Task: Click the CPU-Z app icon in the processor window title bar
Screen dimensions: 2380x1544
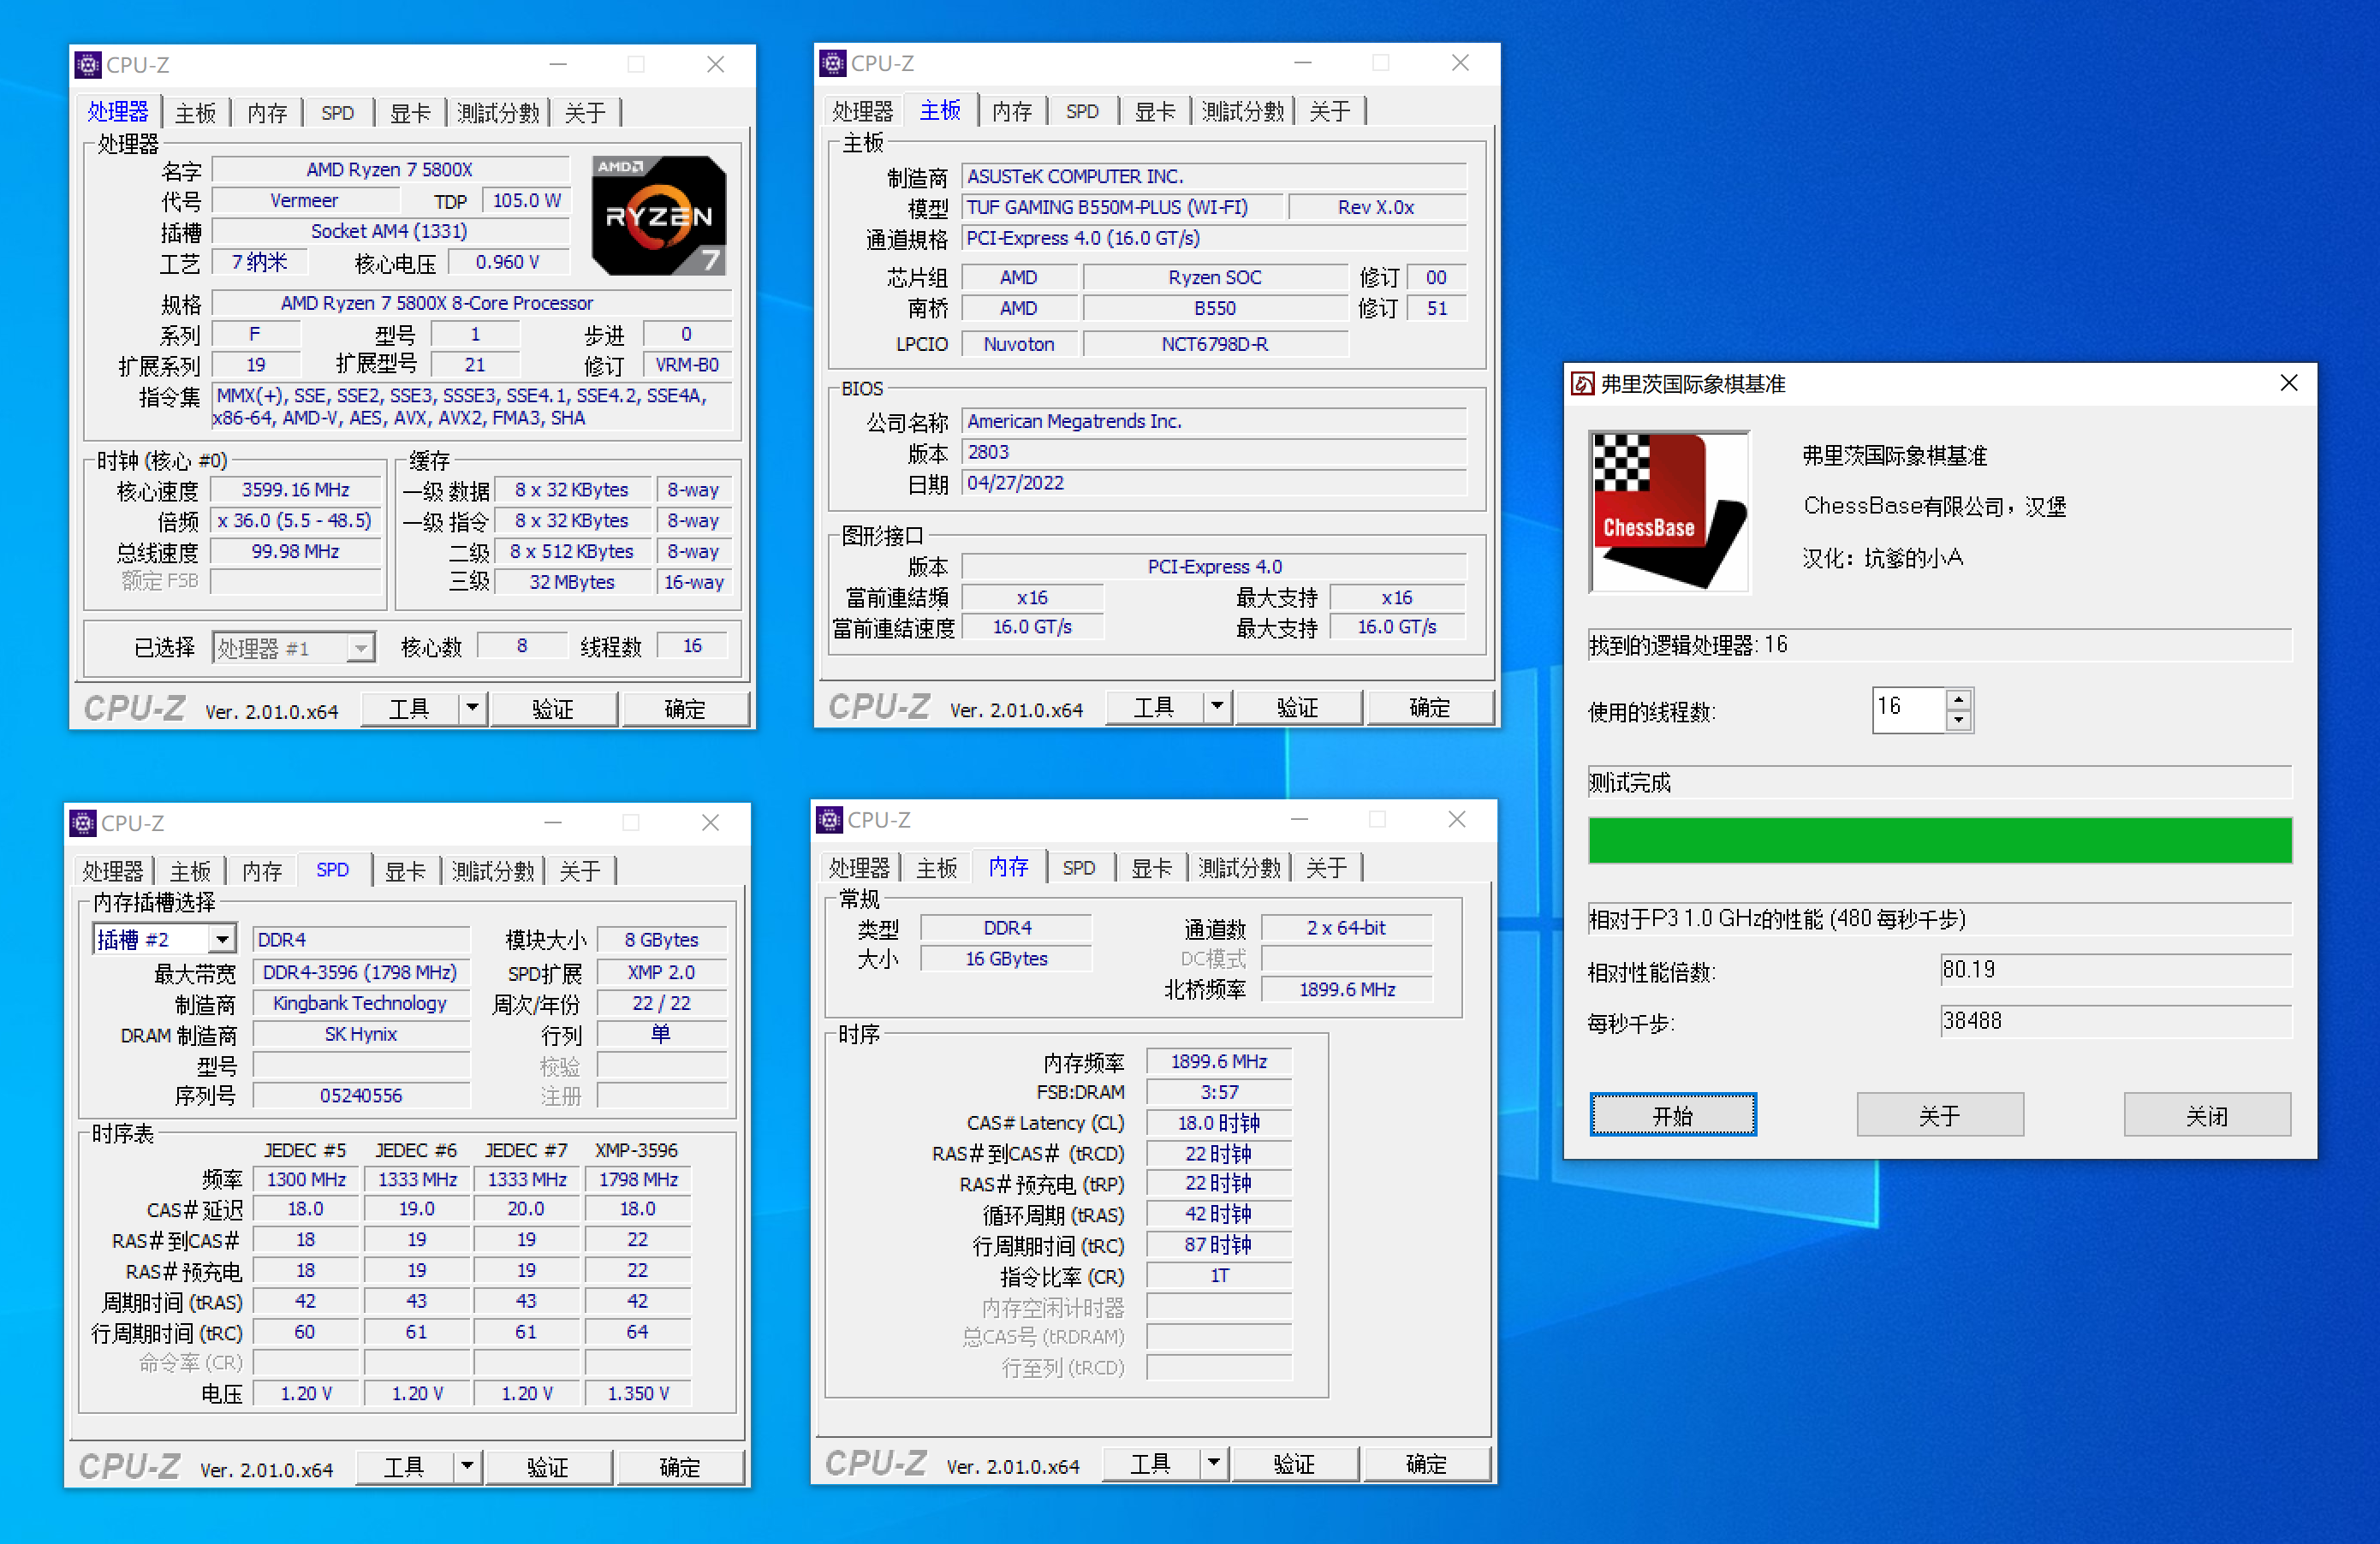Action: pos(88,65)
